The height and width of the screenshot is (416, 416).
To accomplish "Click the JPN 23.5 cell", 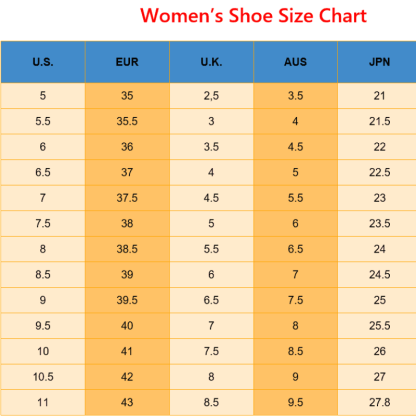I will pyautogui.click(x=377, y=224).
